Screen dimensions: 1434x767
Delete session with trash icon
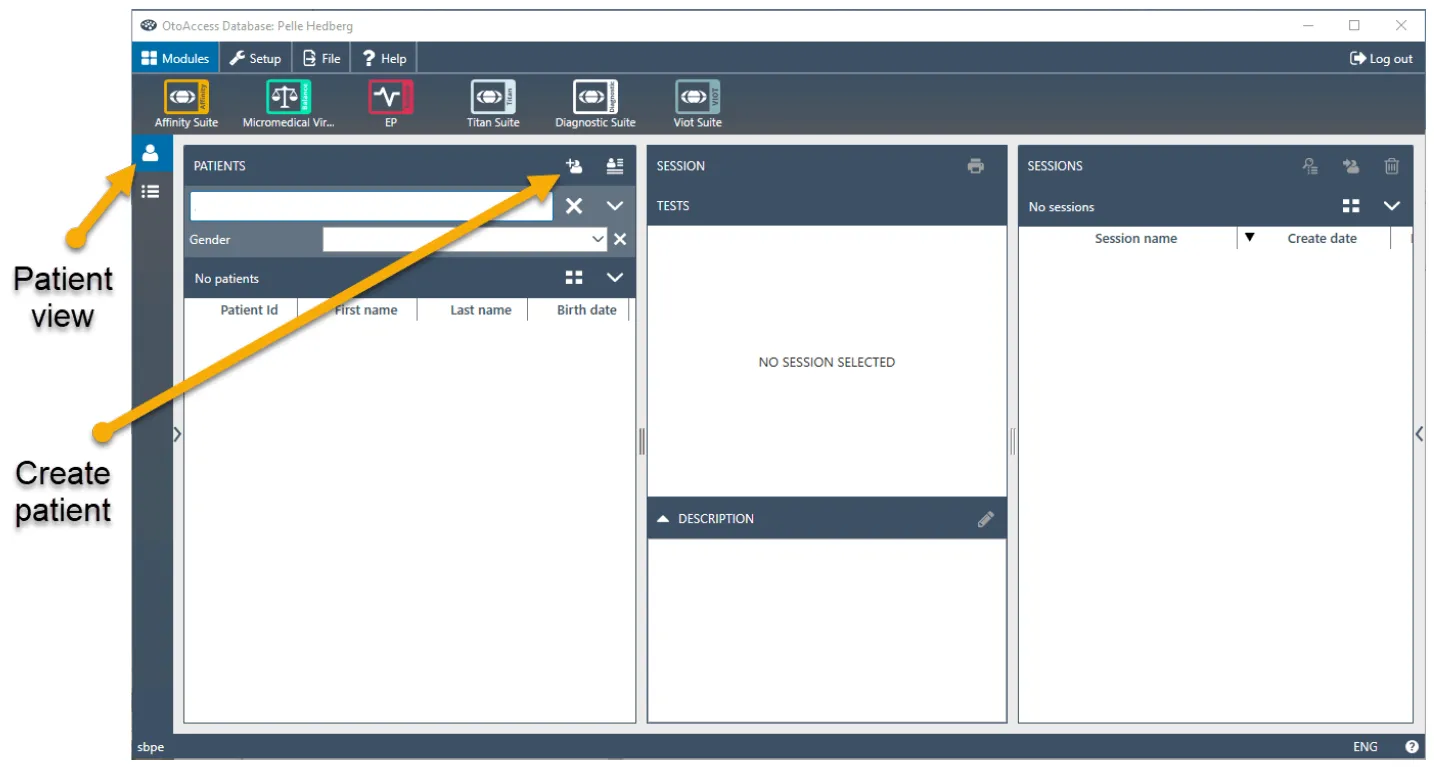click(x=1392, y=166)
